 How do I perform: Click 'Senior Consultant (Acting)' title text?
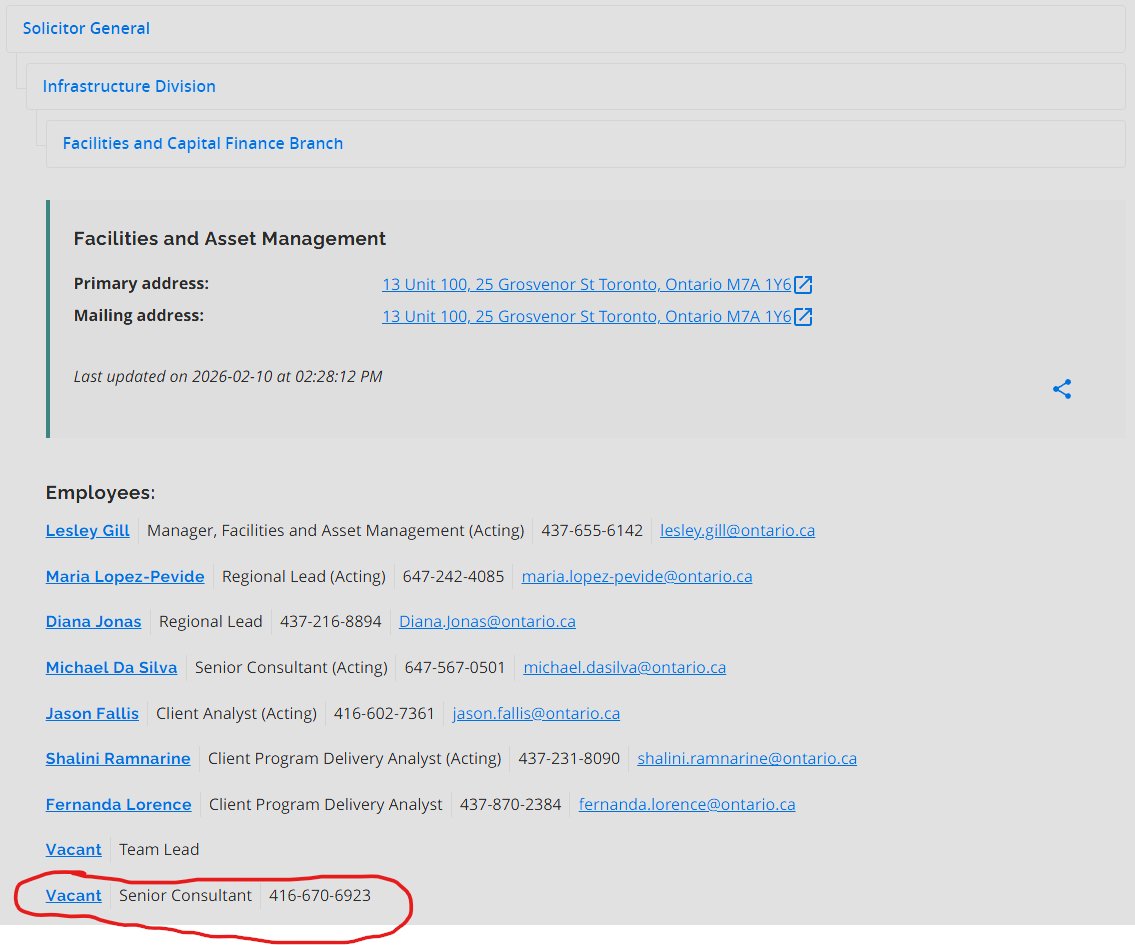click(291, 667)
